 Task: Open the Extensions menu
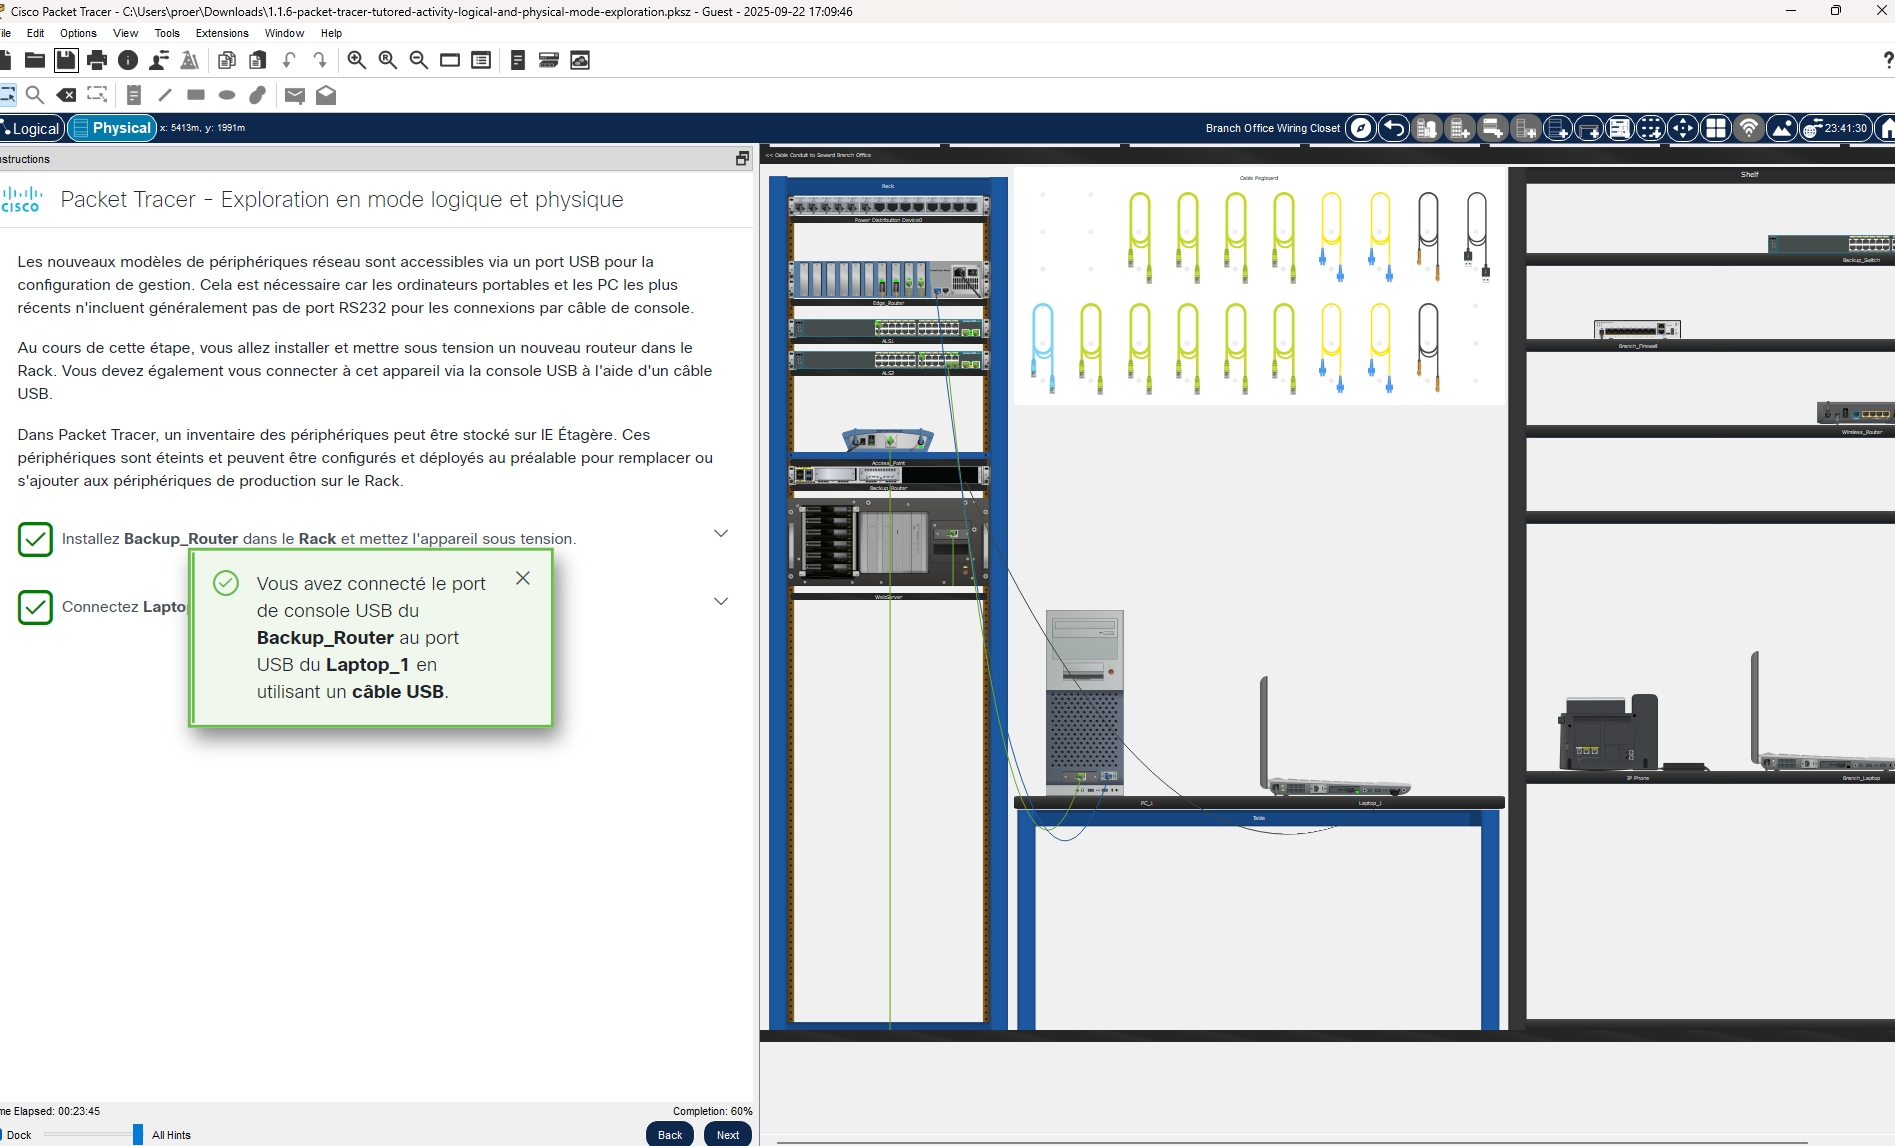222,33
